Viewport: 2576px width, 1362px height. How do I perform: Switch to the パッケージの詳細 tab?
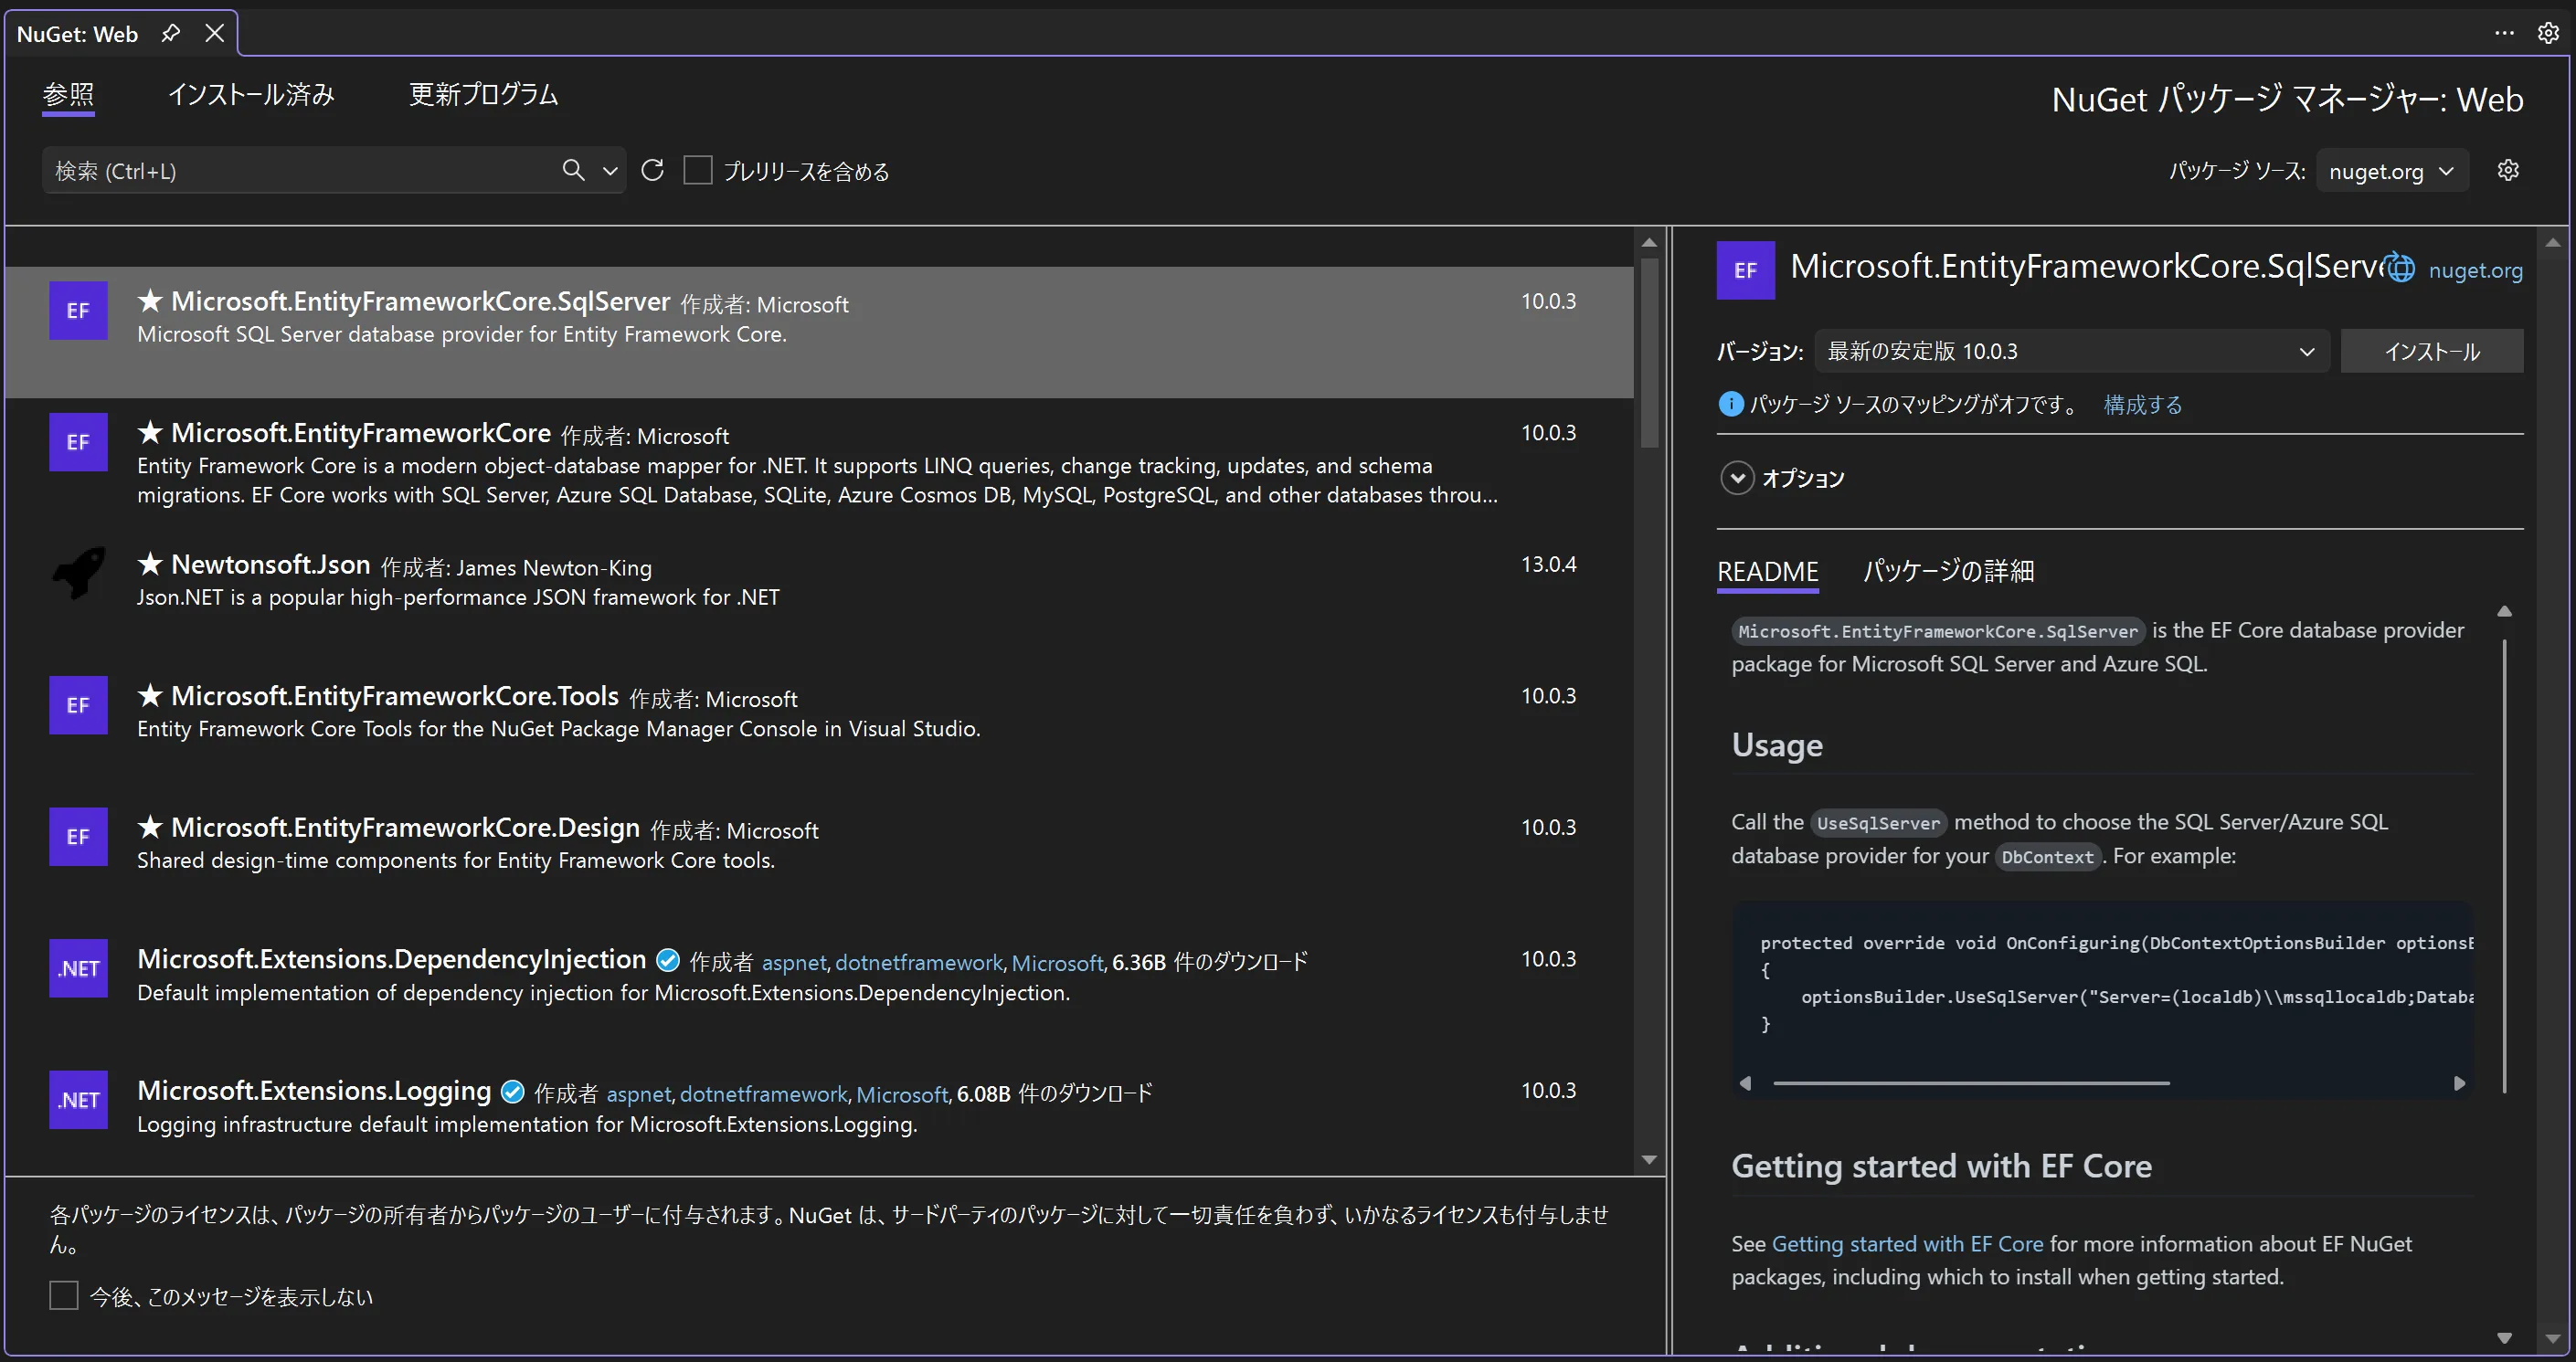coord(1948,571)
